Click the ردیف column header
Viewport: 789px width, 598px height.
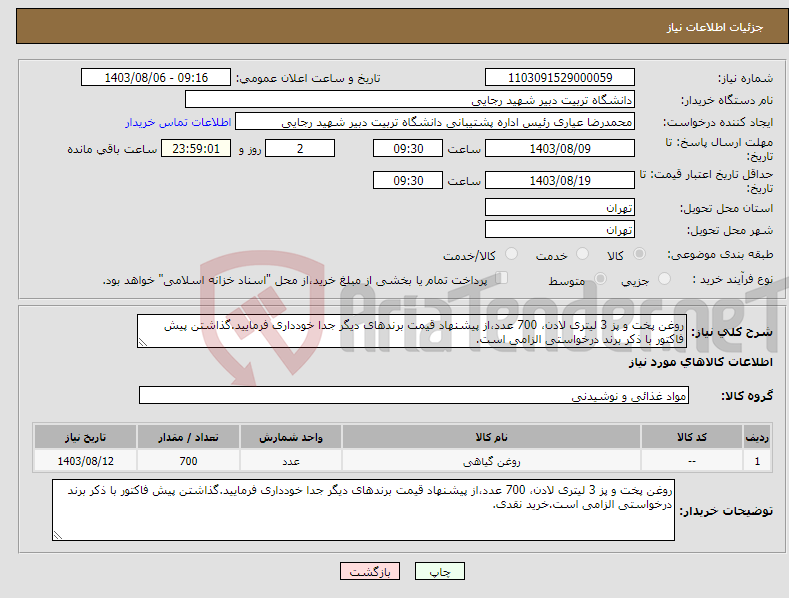click(757, 437)
